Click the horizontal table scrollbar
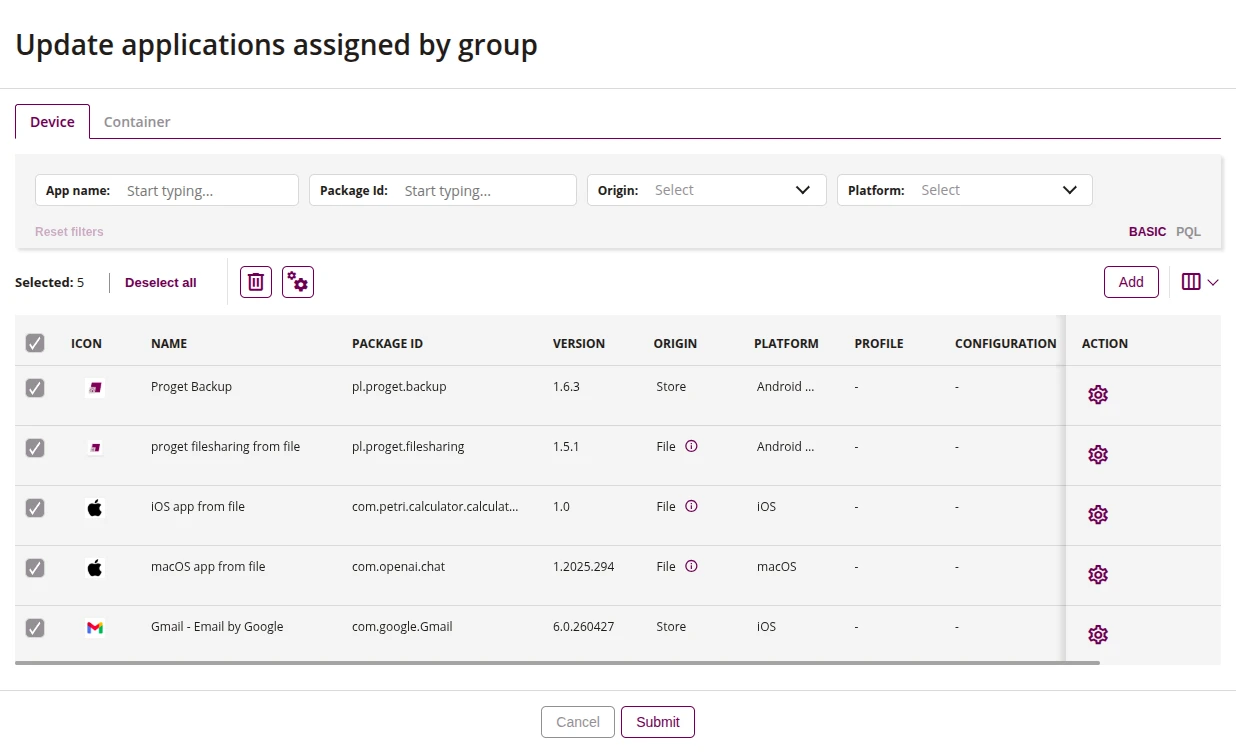Image resolution: width=1236 pixels, height=753 pixels. coord(557,662)
